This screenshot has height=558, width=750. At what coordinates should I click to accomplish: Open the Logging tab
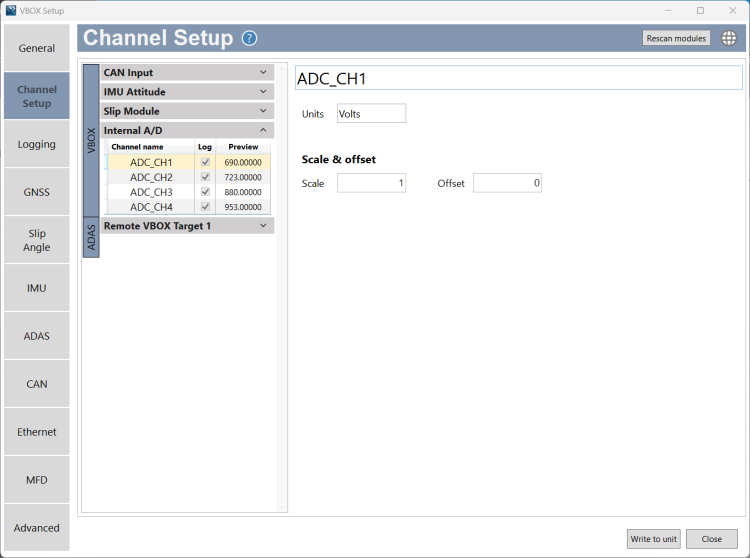[x=37, y=144]
